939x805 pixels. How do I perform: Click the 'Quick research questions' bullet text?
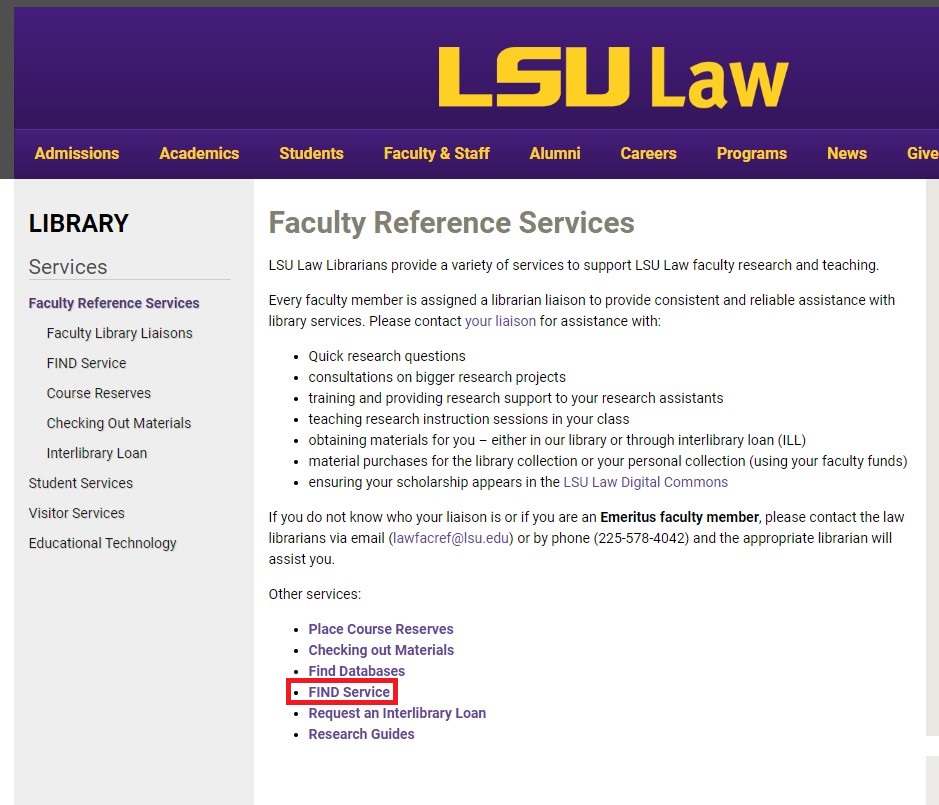point(386,356)
